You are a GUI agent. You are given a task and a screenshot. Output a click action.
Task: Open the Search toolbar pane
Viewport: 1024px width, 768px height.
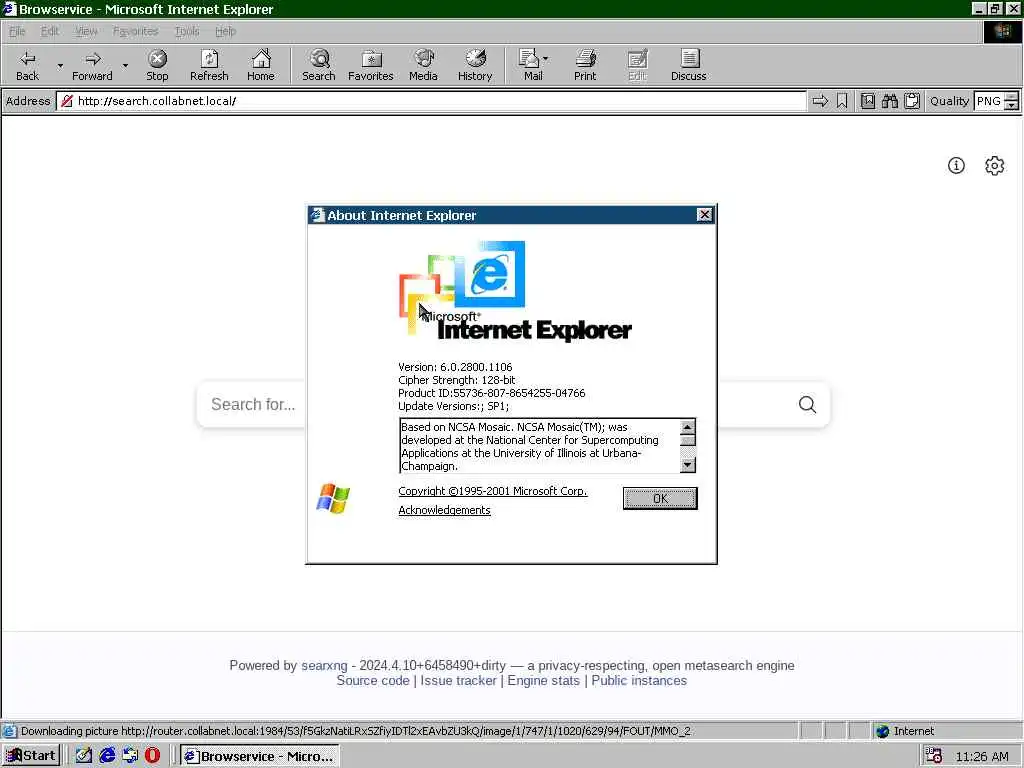(x=319, y=65)
